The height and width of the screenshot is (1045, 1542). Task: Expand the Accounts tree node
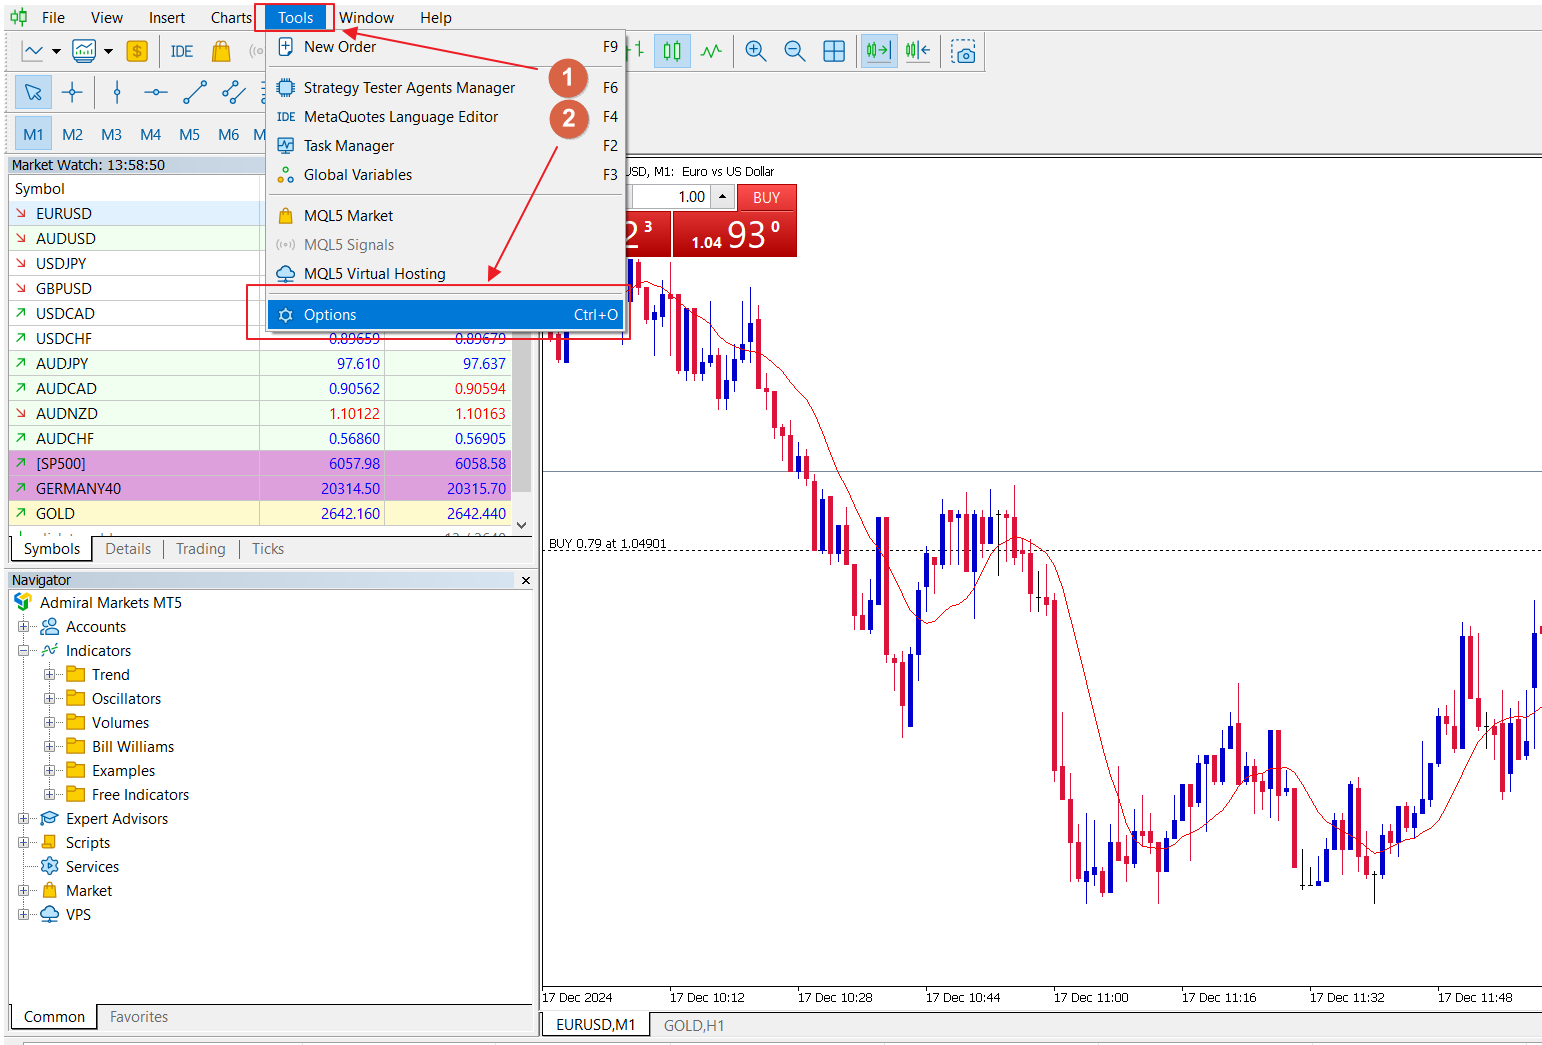pos(23,627)
